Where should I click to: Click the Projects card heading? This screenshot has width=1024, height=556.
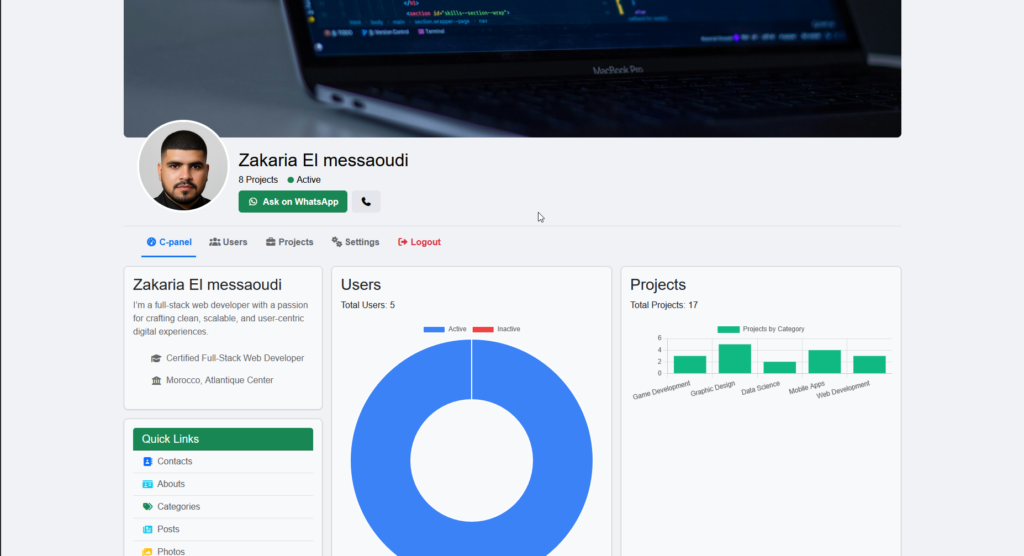click(658, 285)
